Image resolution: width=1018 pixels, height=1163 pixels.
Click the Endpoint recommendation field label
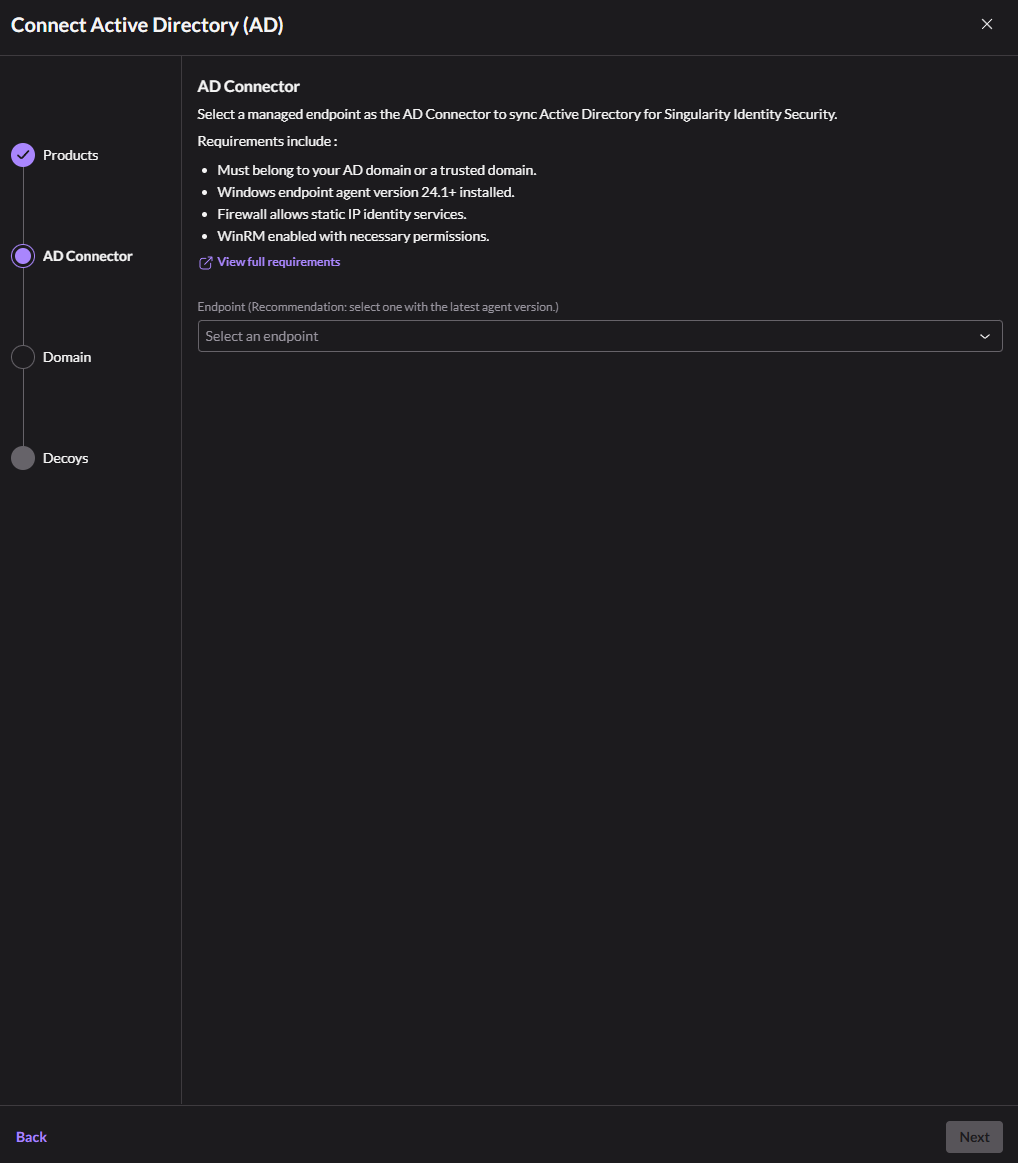click(378, 307)
